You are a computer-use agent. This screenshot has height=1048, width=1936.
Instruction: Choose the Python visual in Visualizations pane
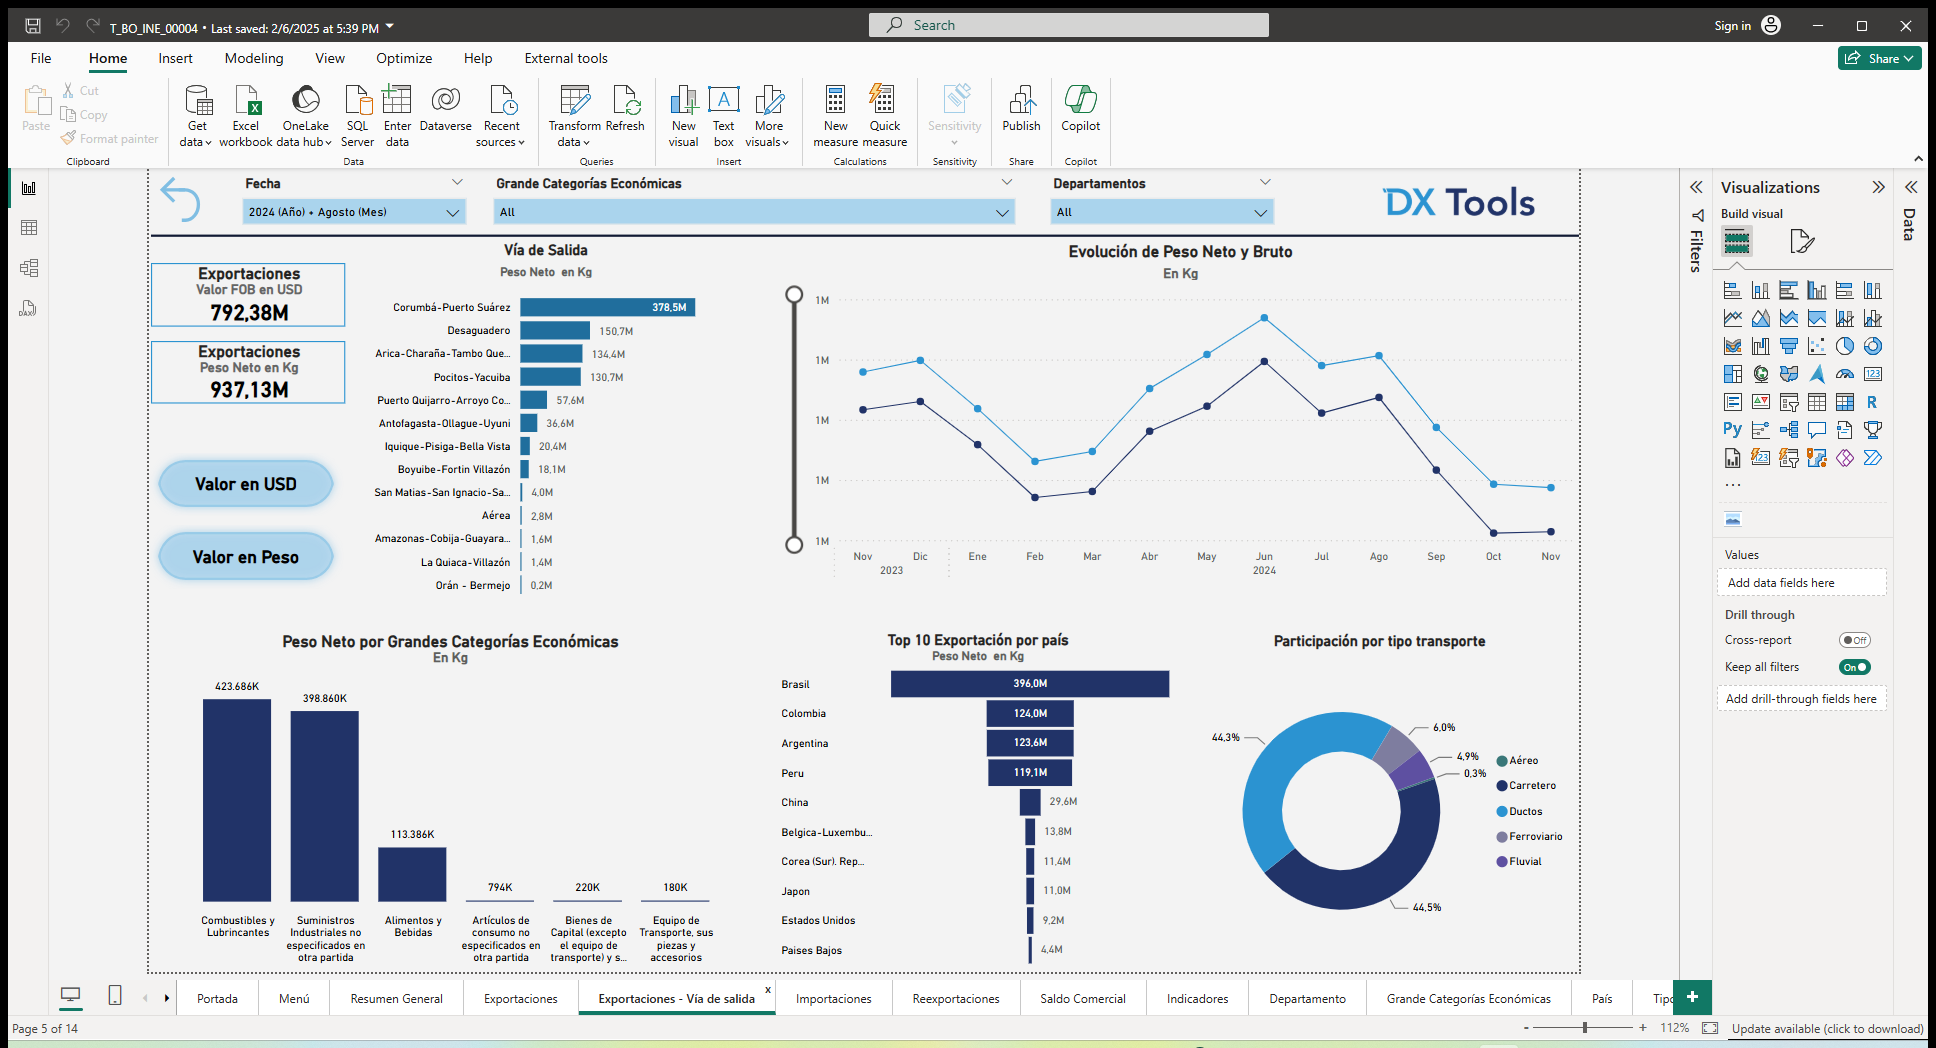click(x=1731, y=429)
